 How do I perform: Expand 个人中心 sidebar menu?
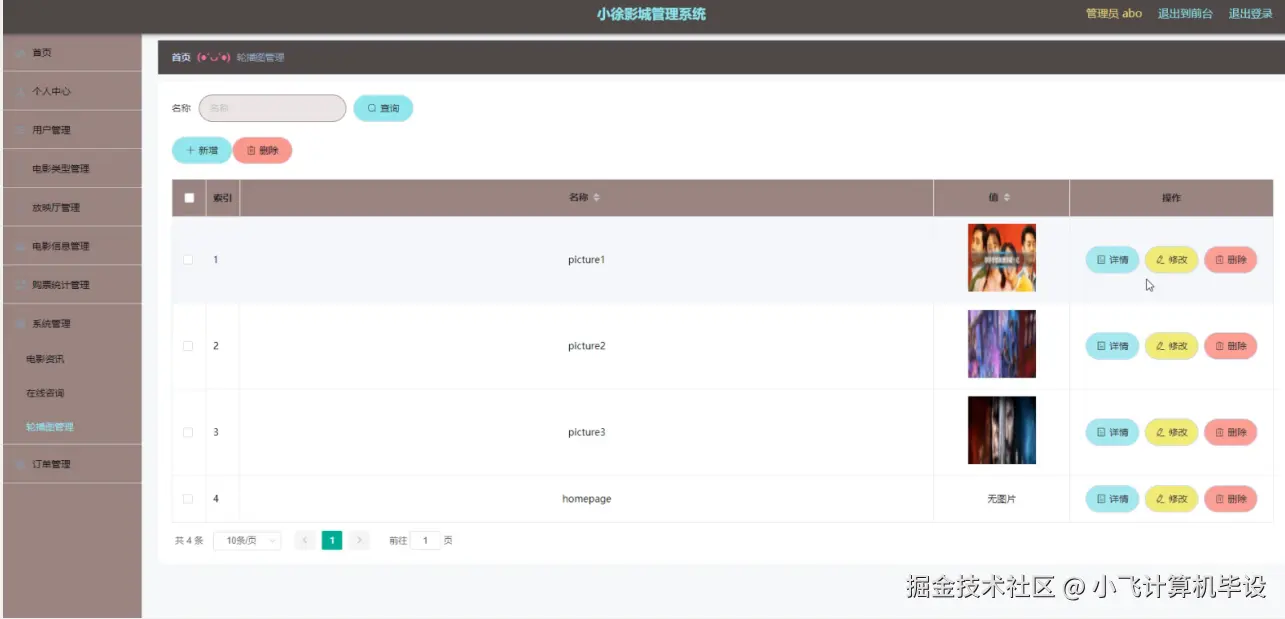(72, 91)
